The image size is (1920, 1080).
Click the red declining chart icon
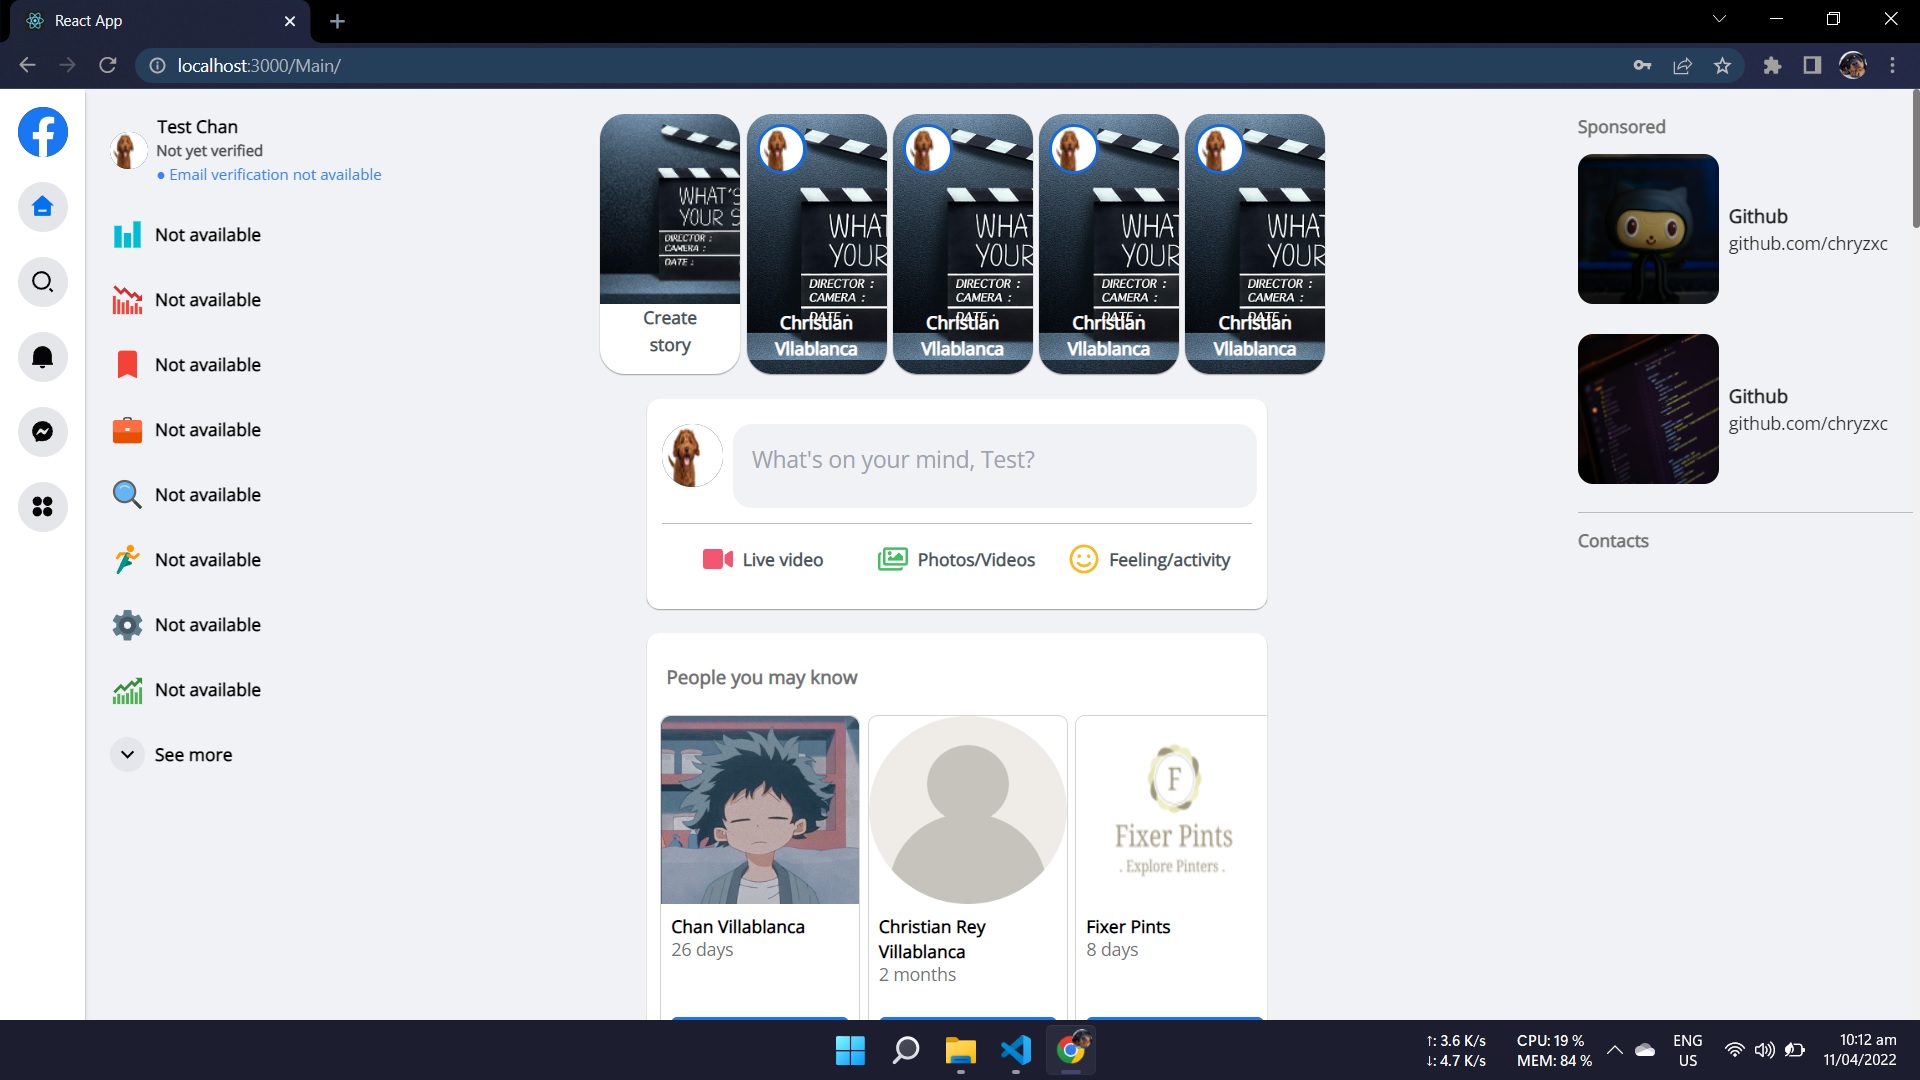pyautogui.click(x=127, y=300)
